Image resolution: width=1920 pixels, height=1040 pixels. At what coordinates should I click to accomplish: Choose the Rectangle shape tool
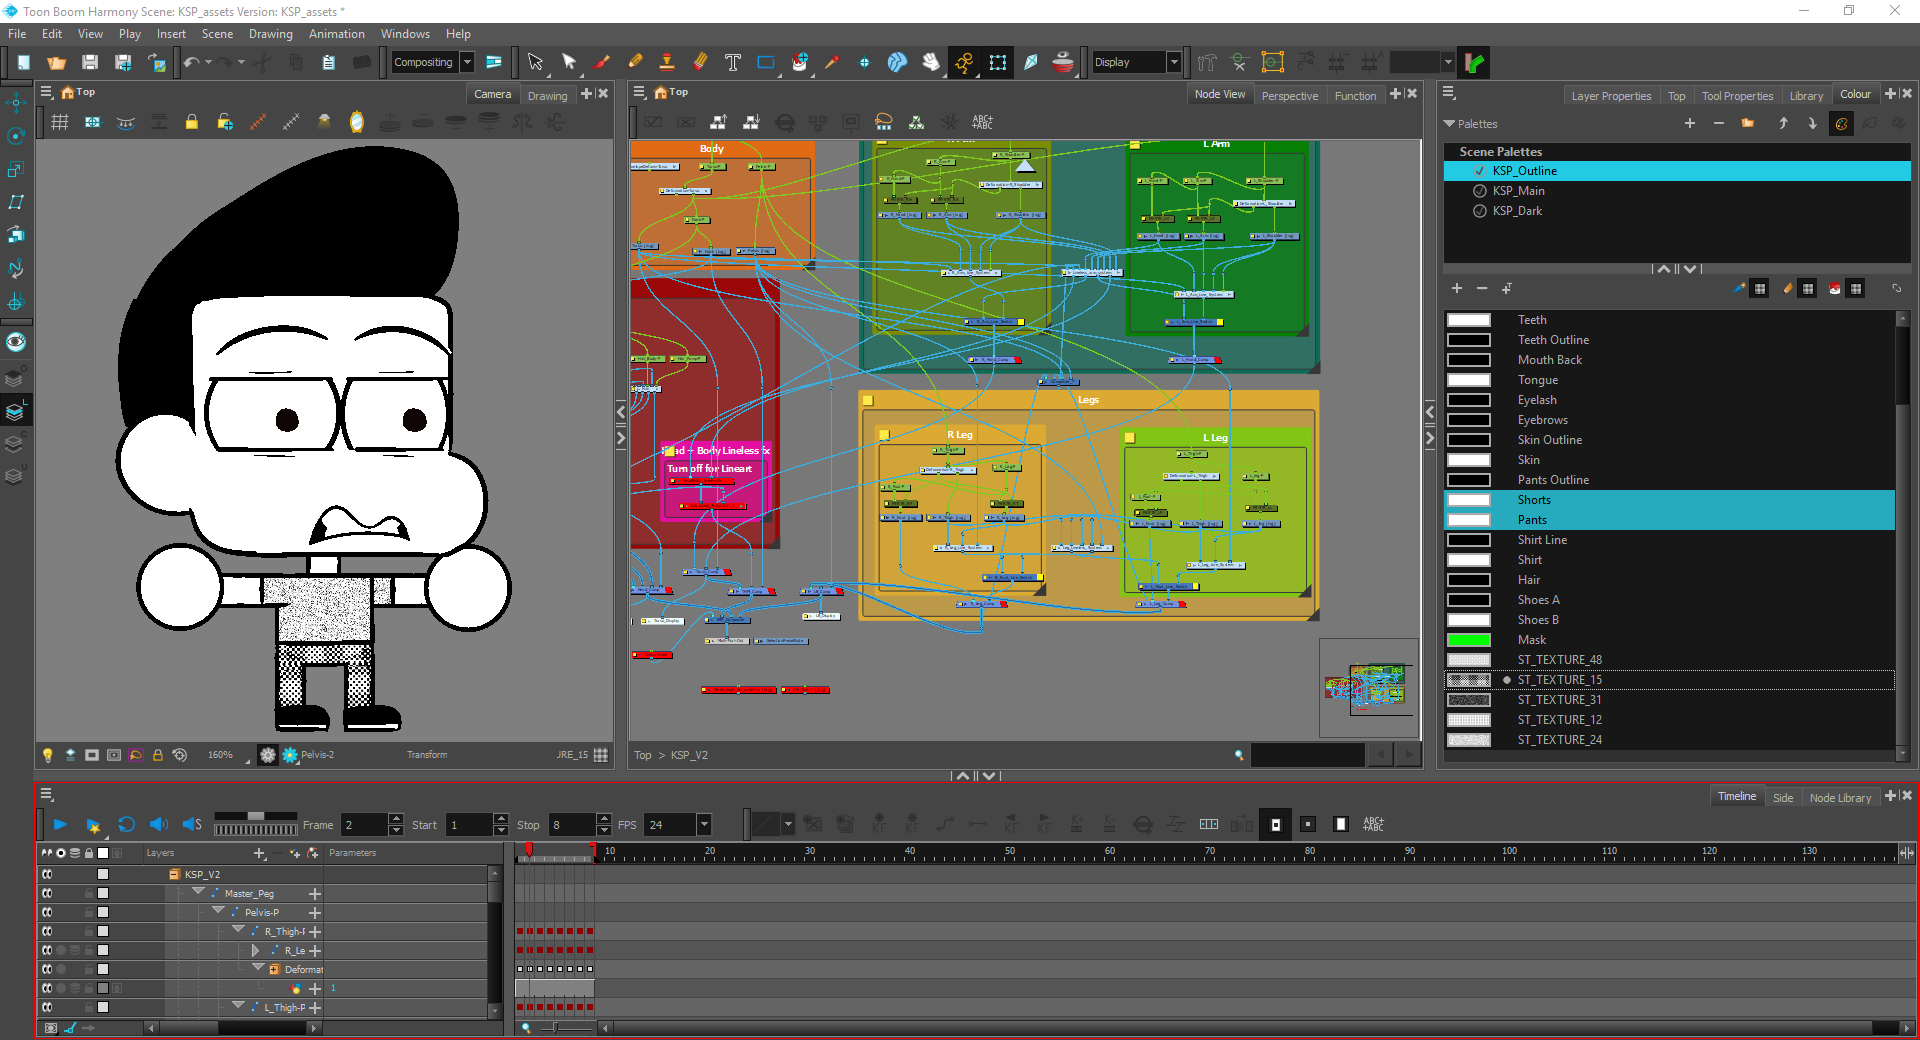tap(766, 62)
